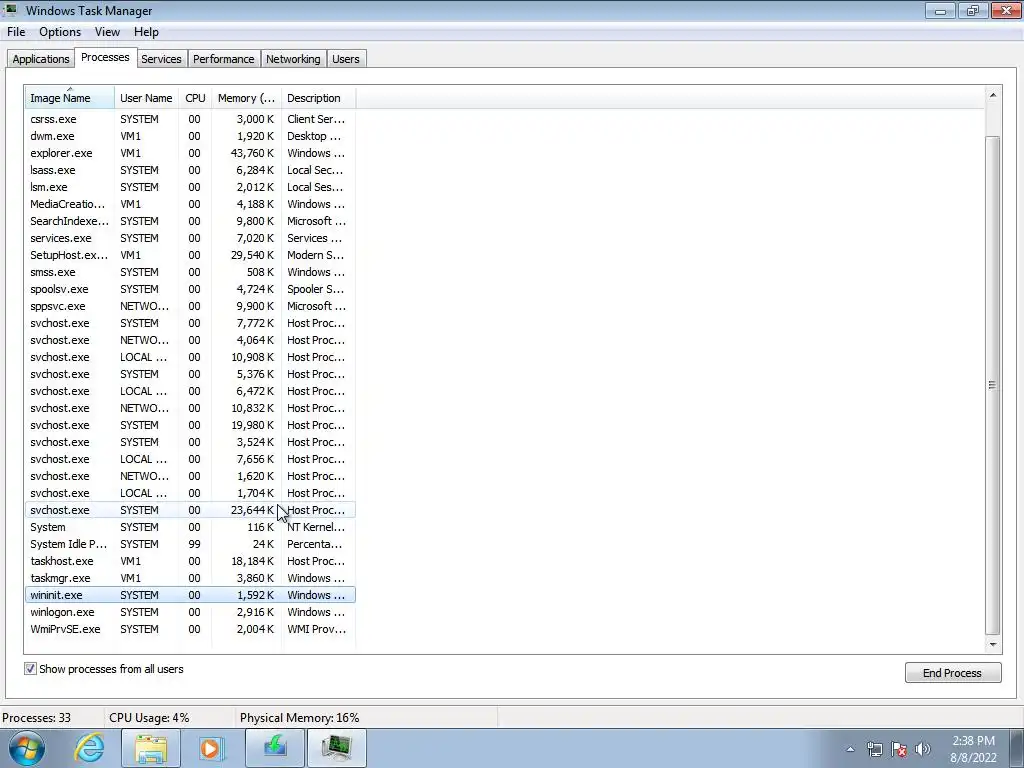Switch to the Applications tab
This screenshot has width=1024, height=768.
[40, 59]
